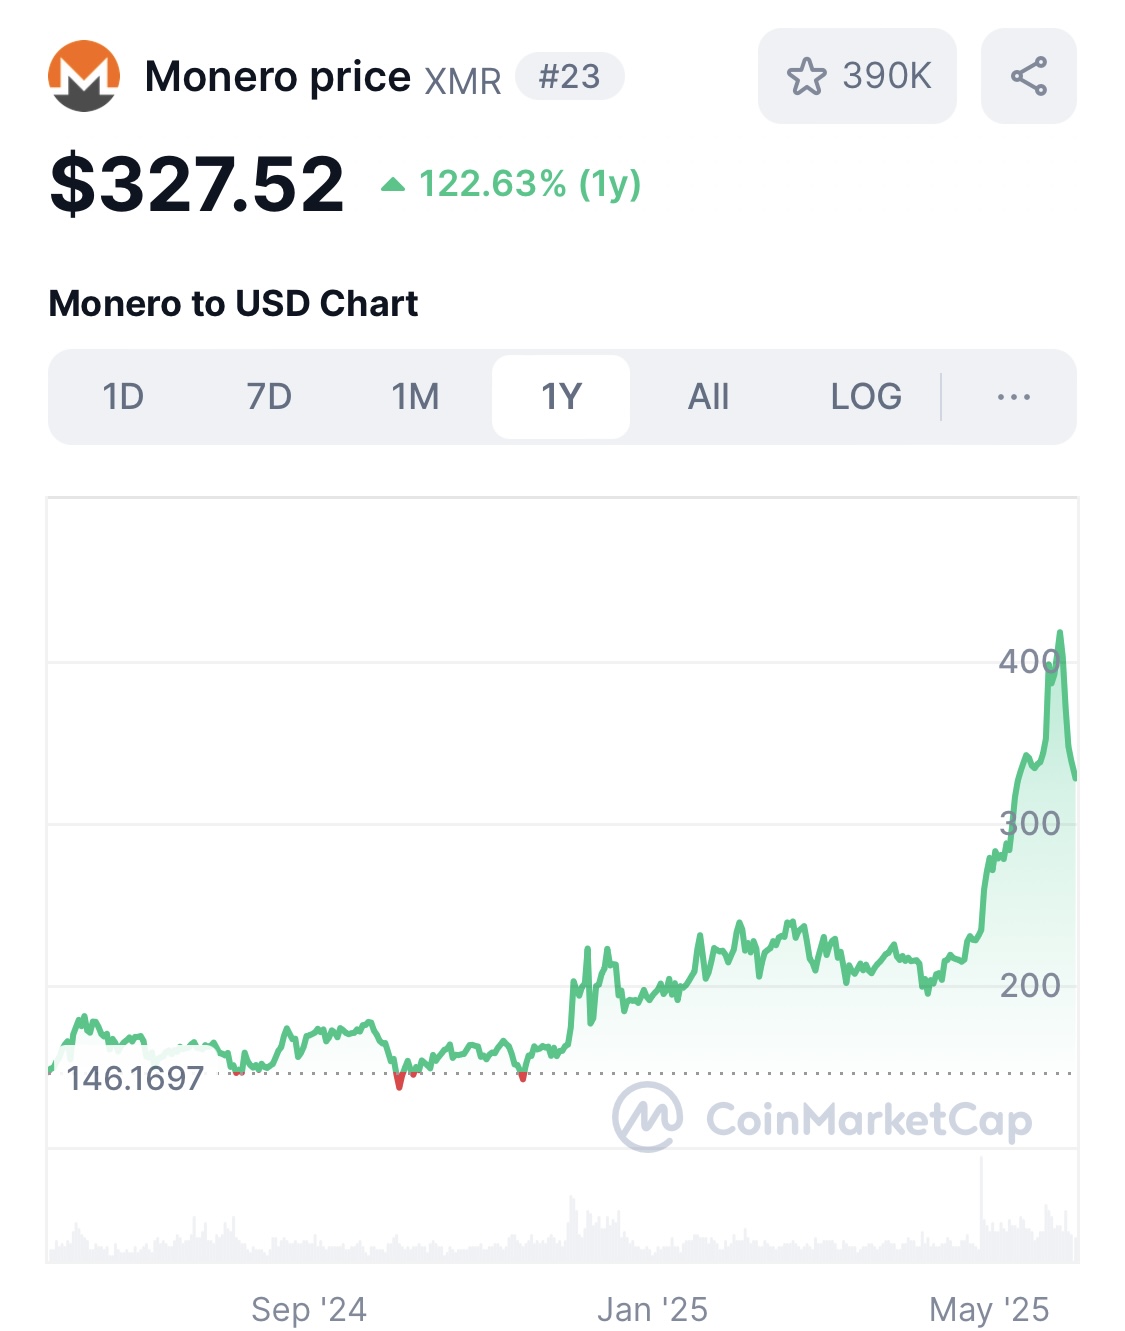Screen dimensions: 1125x1331
Task: Tap the green up-arrow change indicator
Action: click(393, 184)
